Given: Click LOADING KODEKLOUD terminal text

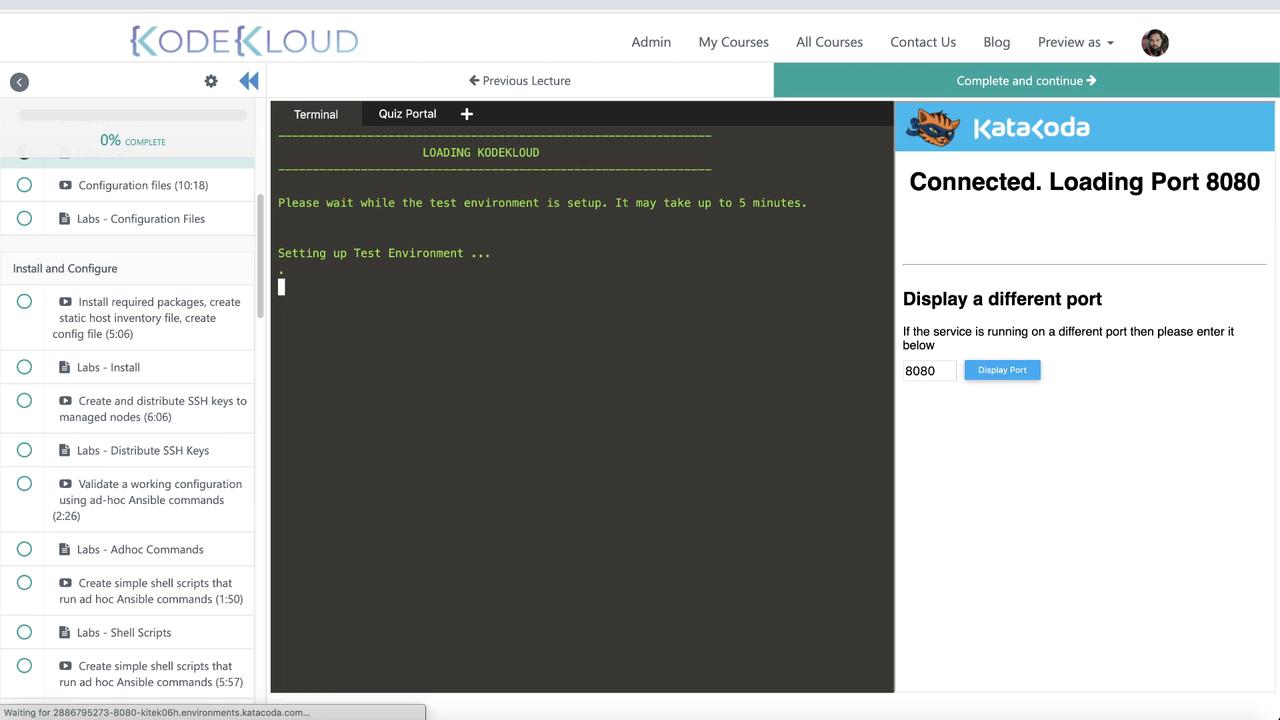Looking at the screenshot, I should click(x=481, y=153).
